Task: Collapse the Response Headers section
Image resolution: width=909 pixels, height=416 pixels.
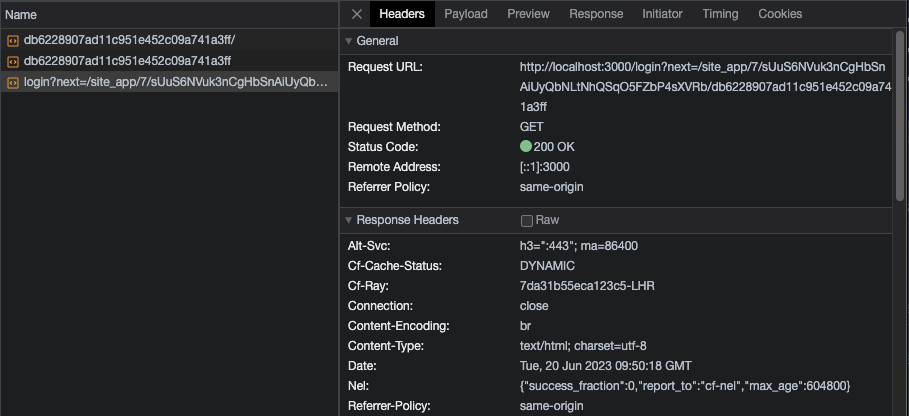Action: (x=348, y=220)
